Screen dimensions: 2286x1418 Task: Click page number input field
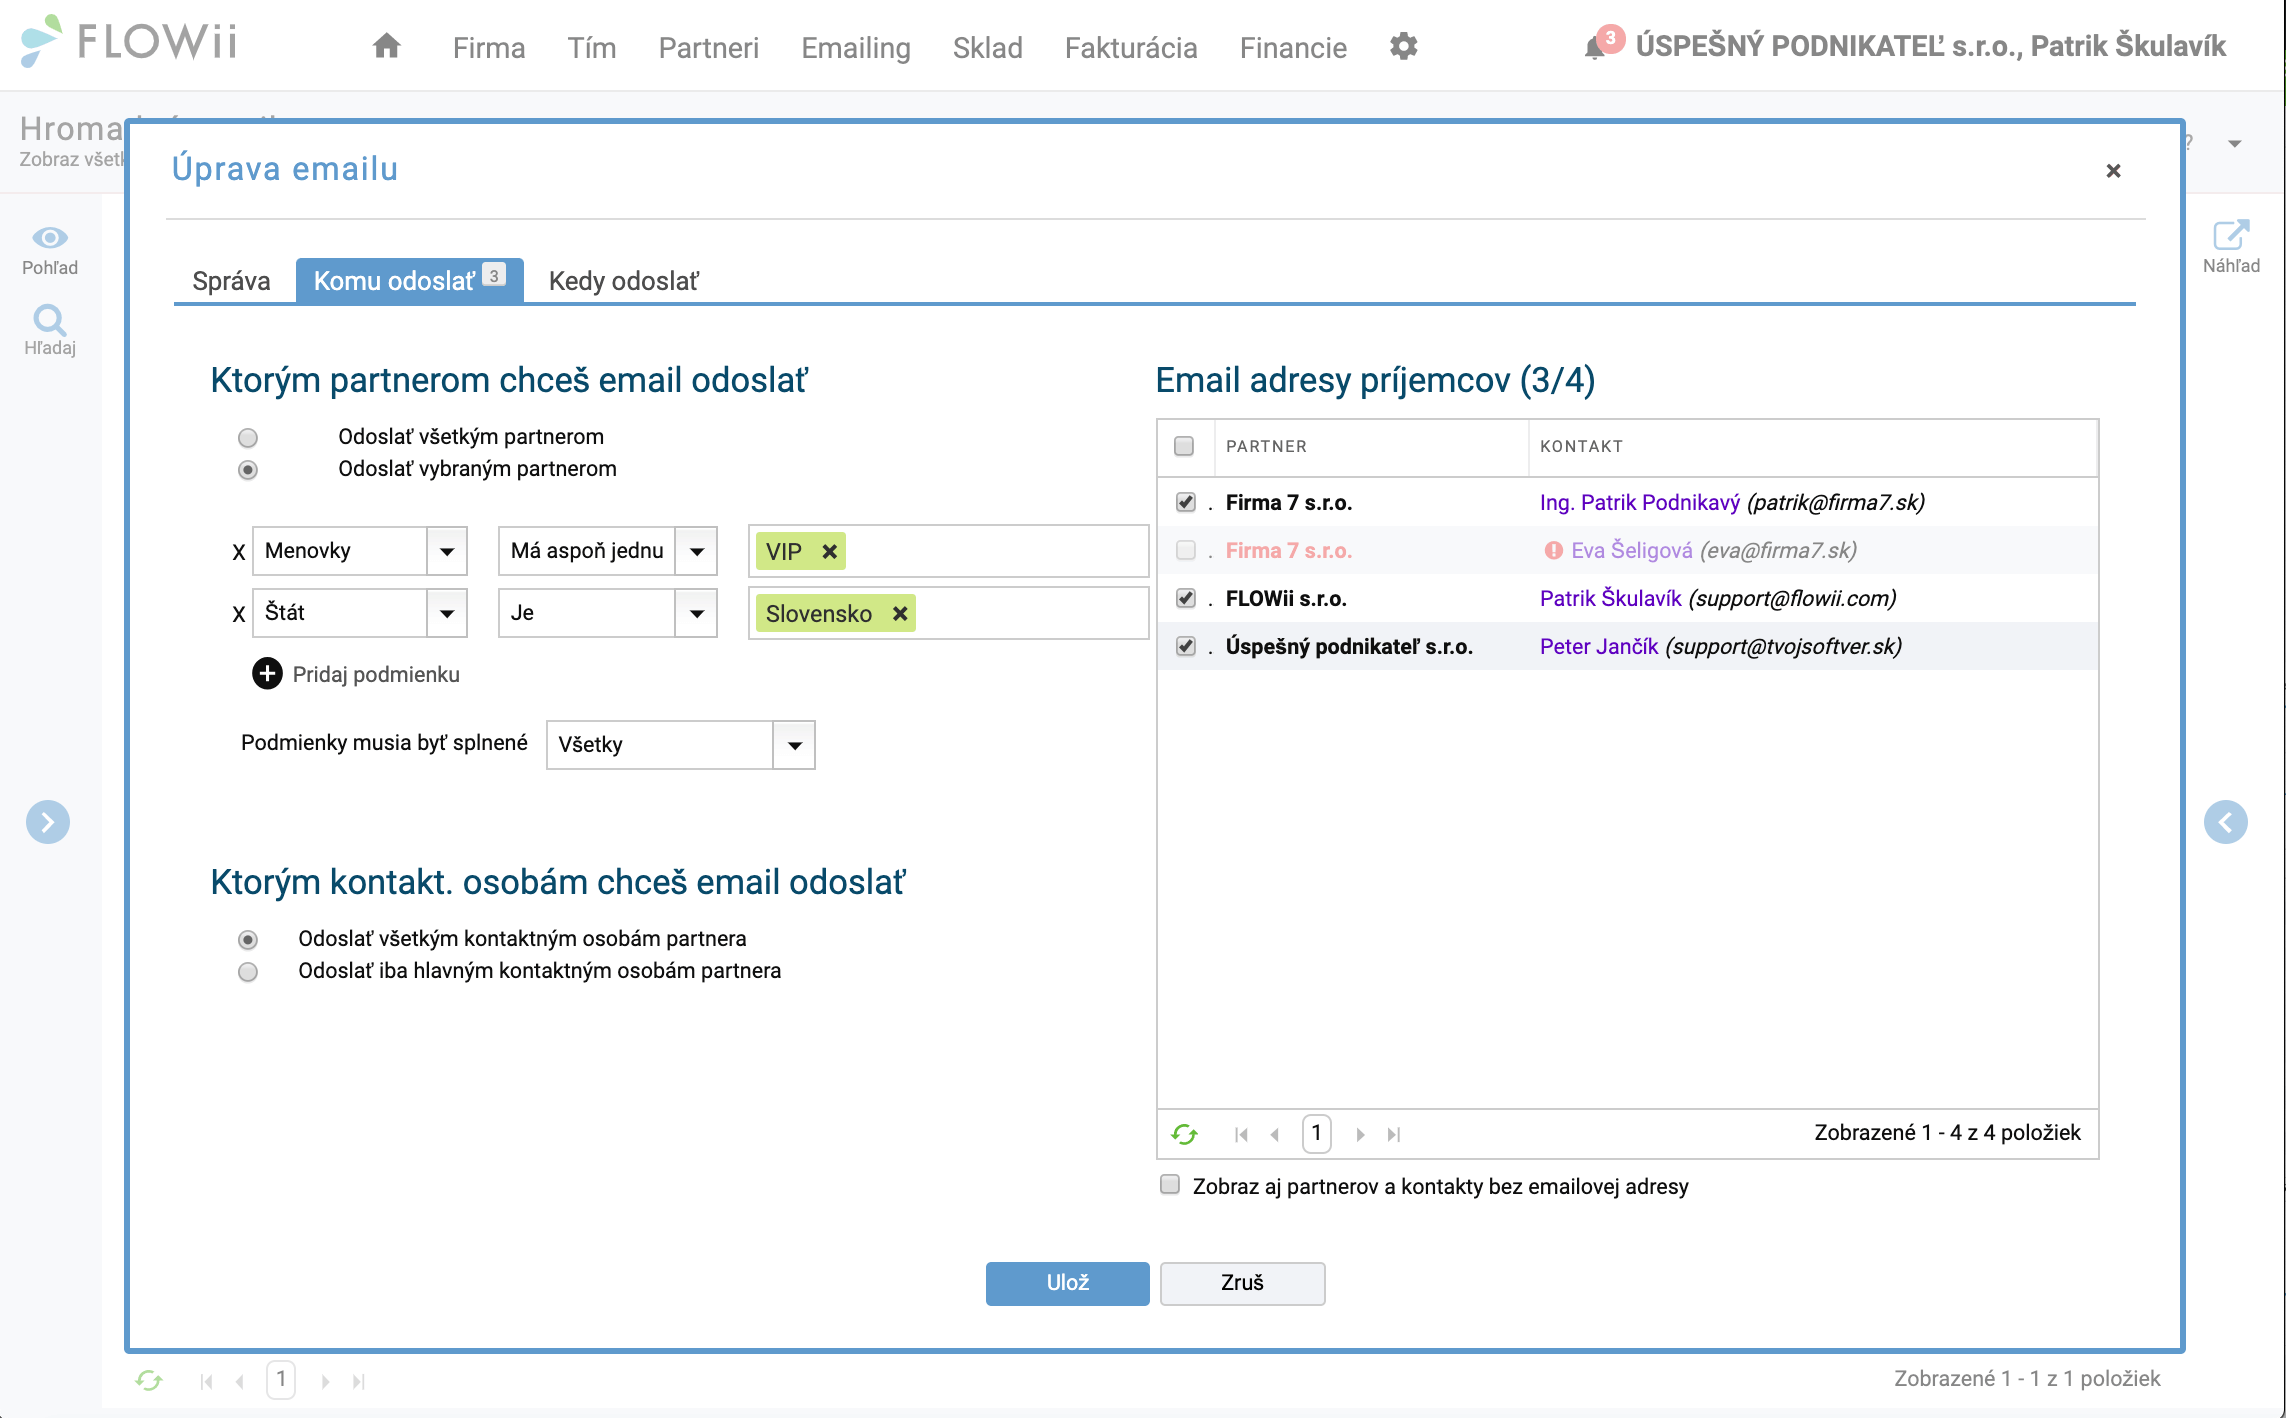tap(1316, 1132)
